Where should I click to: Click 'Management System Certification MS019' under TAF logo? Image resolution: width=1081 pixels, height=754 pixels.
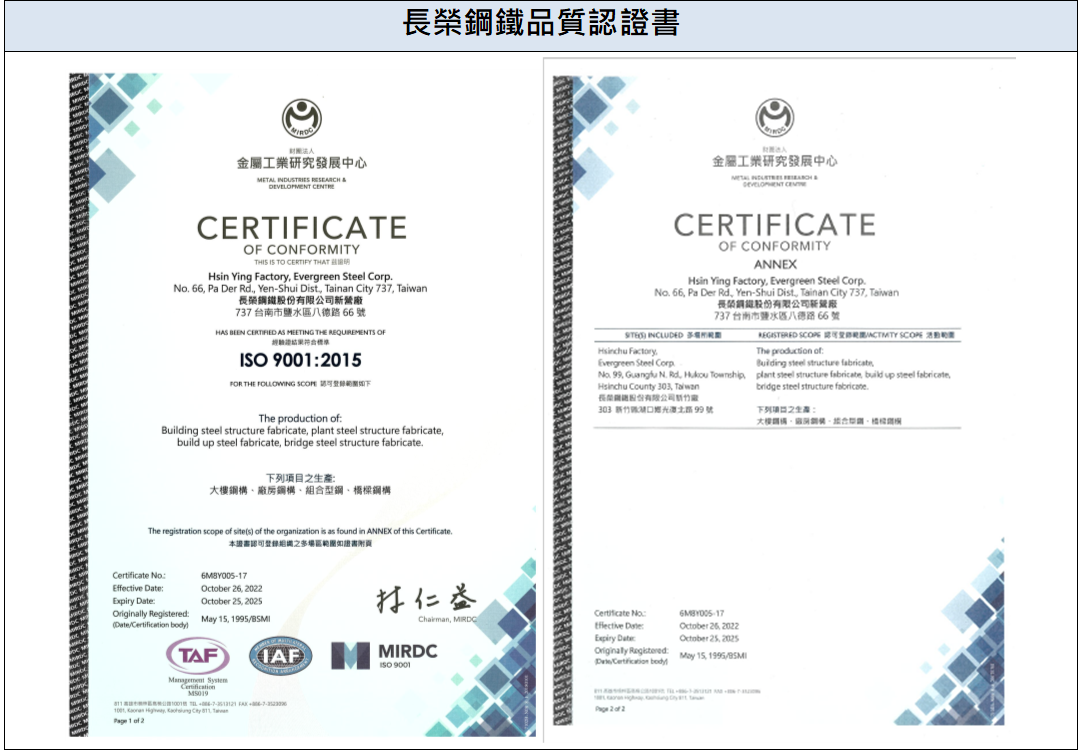click(199, 686)
